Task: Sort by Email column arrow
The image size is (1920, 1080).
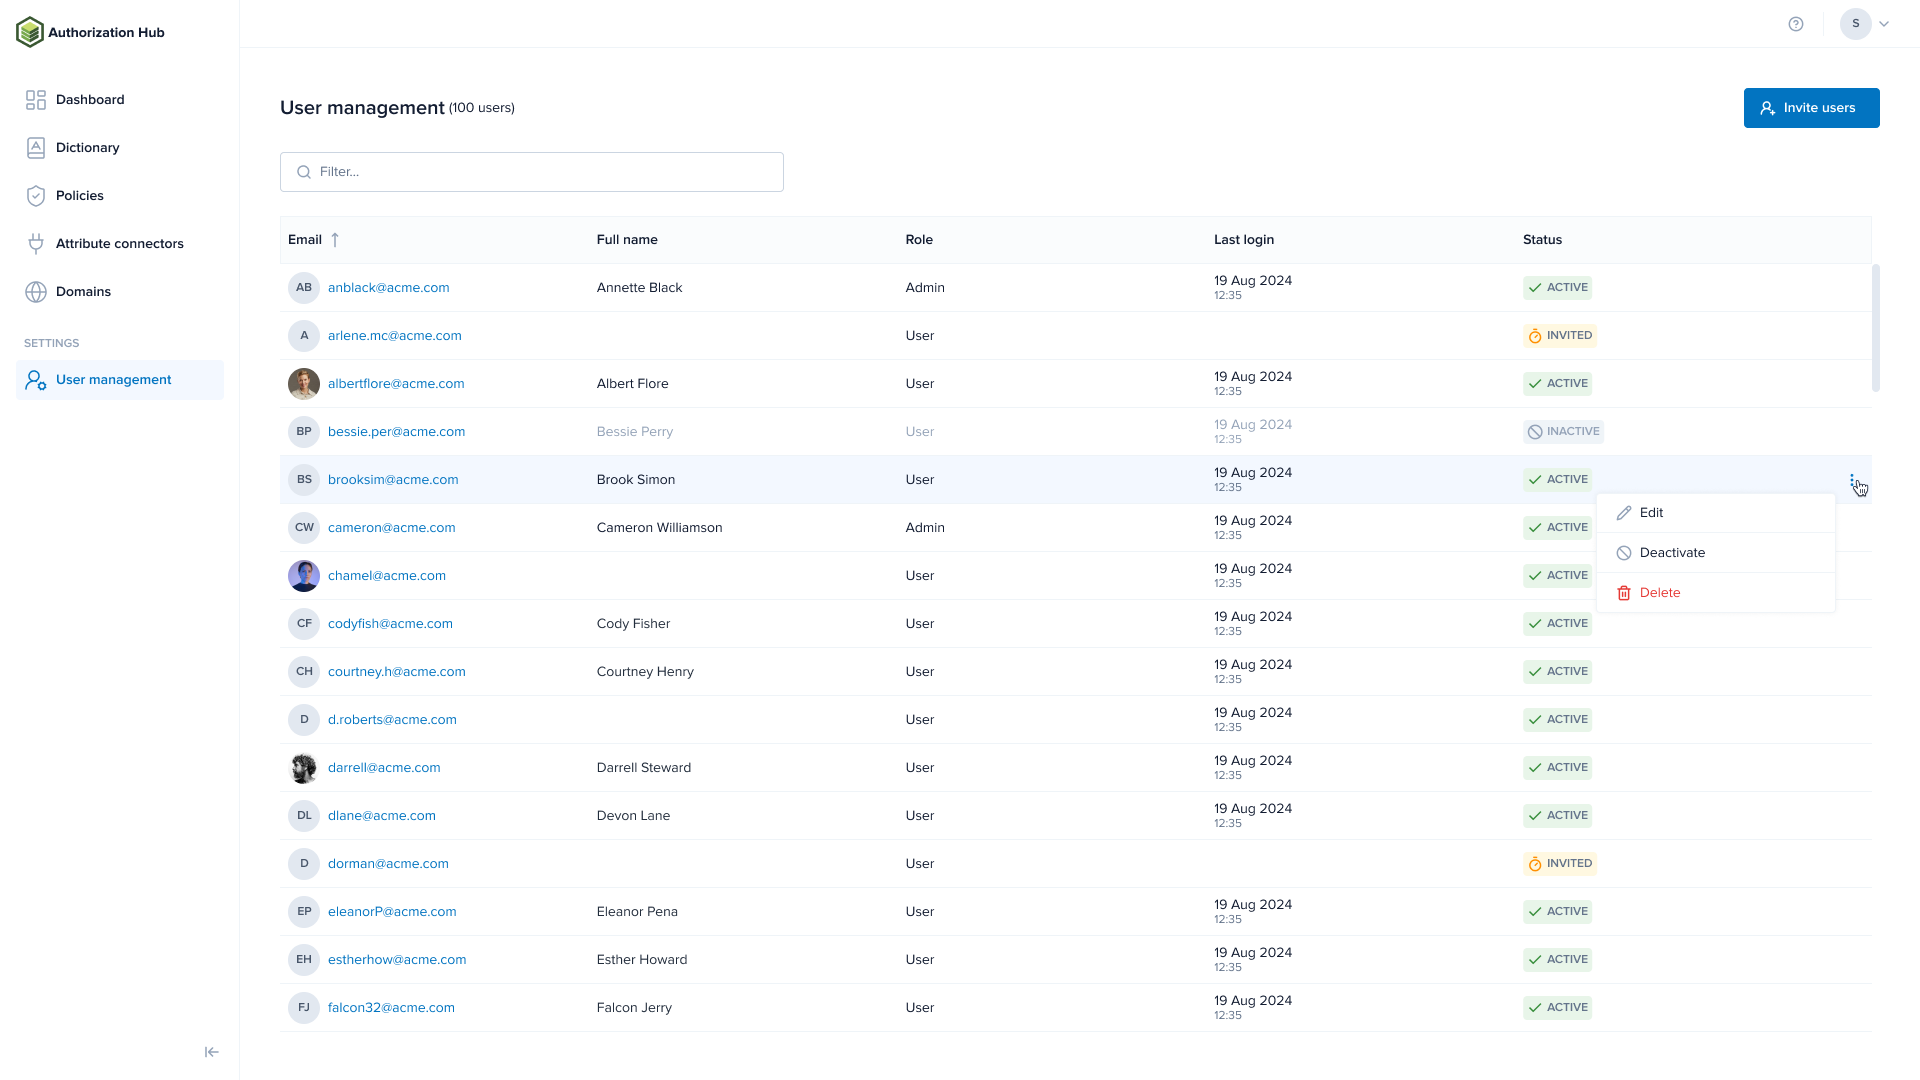Action: pyautogui.click(x=335, y=240)
